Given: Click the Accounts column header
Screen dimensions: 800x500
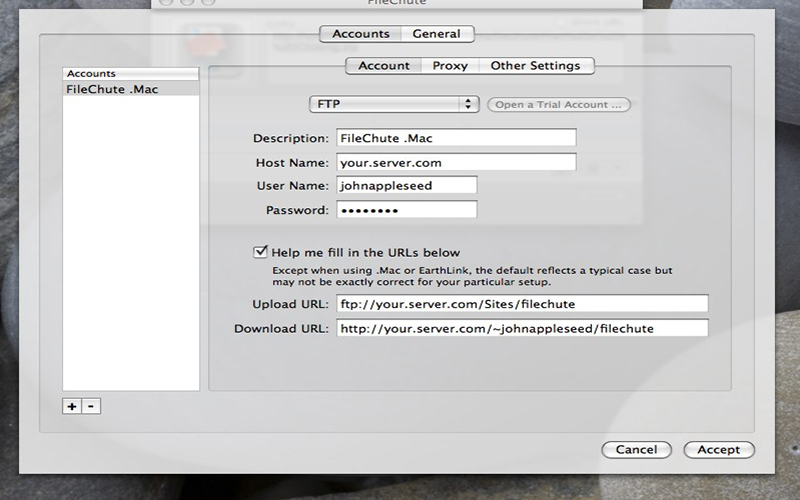Looking at the screenshot, I should [x=131, y=73].
